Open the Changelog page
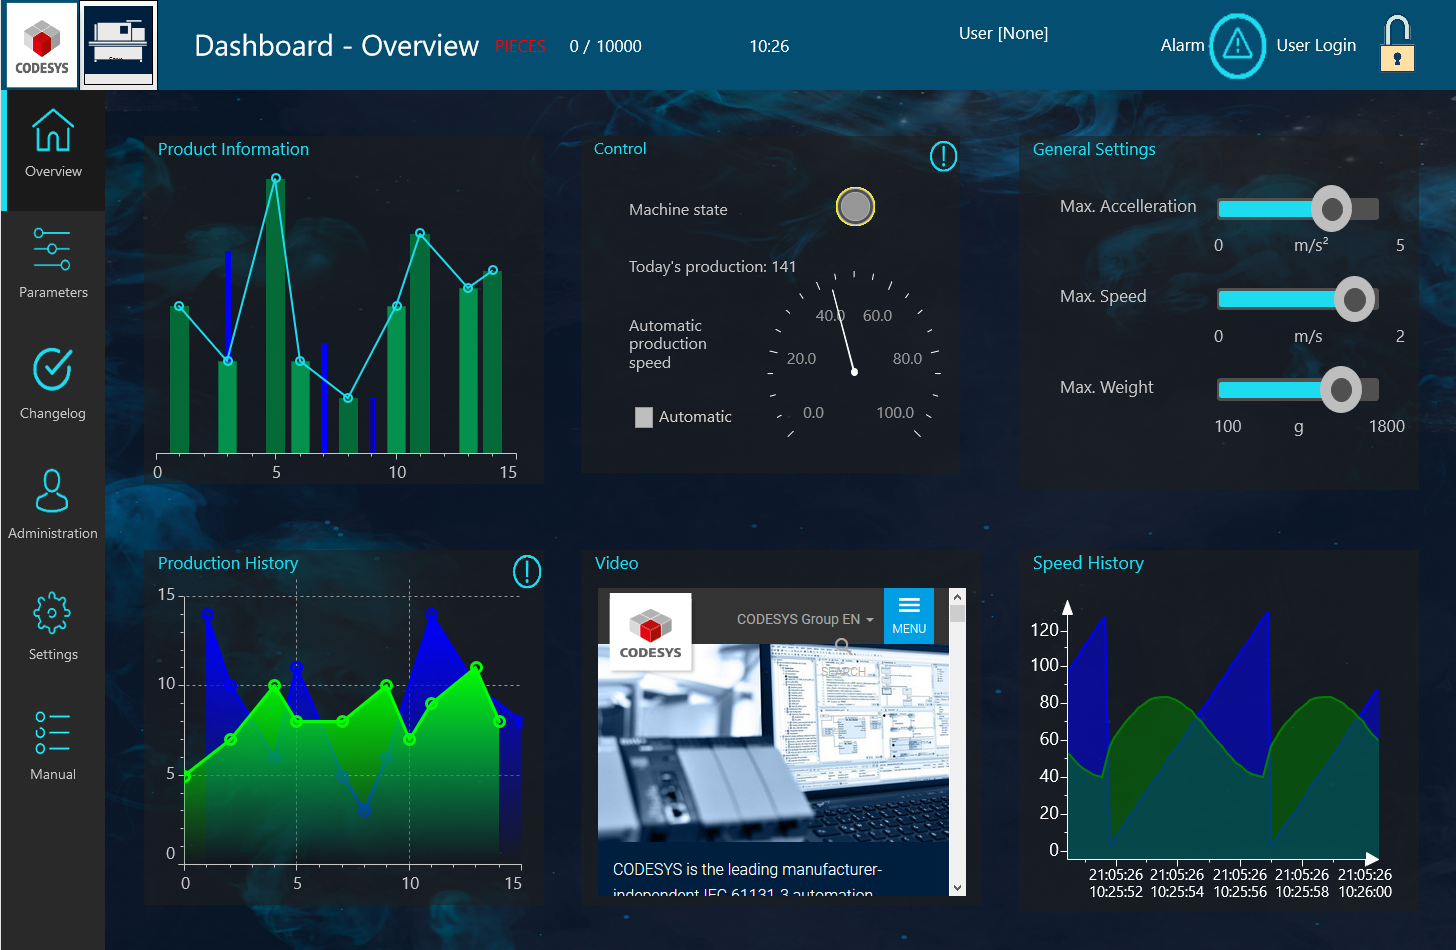Screen dimensions: 1456x950 pos(53,384)
